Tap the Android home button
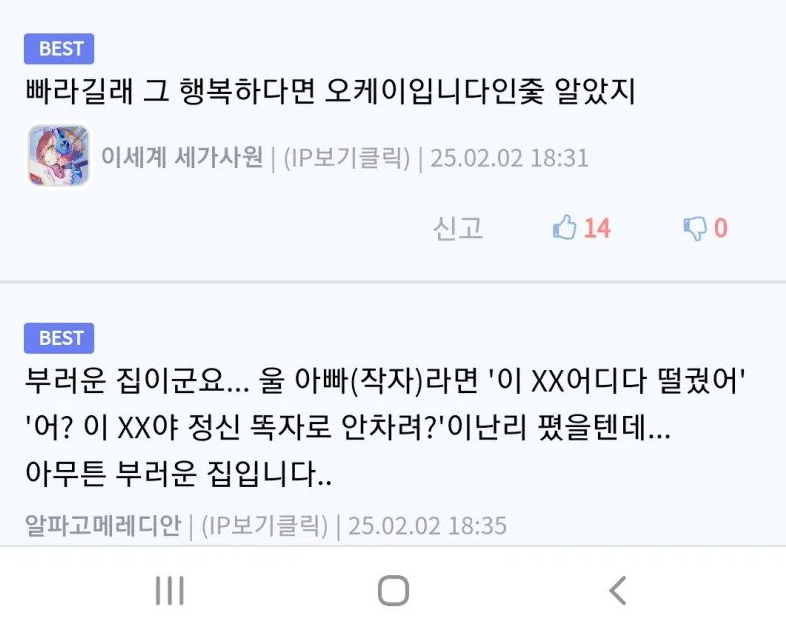Viewport: 786px width, 620px height. pyautogui.click(x=394, y=590)
